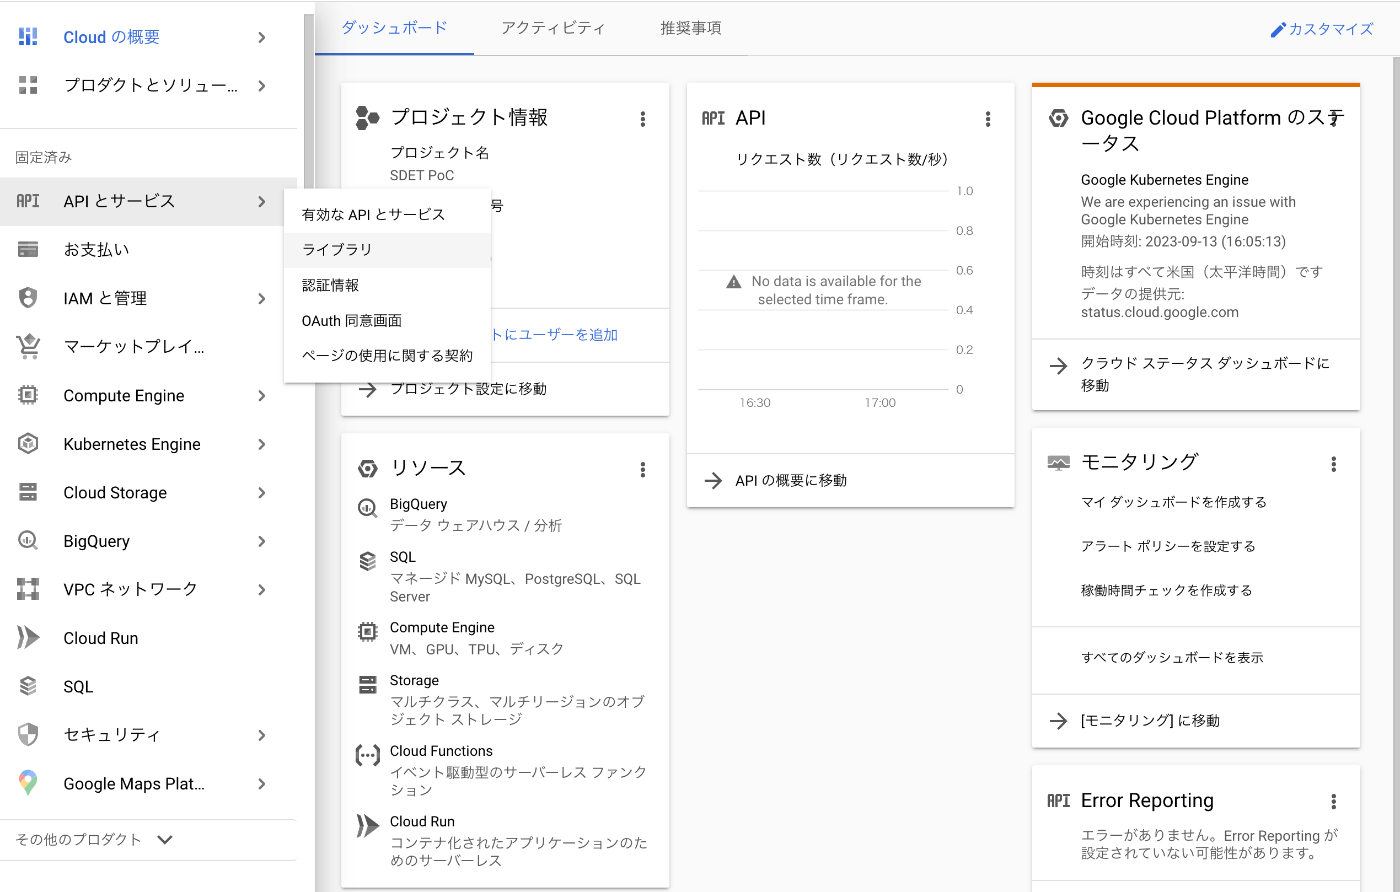1400x892 pixels.
Task: Select 有効な API とサービス from the flyout
Action: pos(387,214)
